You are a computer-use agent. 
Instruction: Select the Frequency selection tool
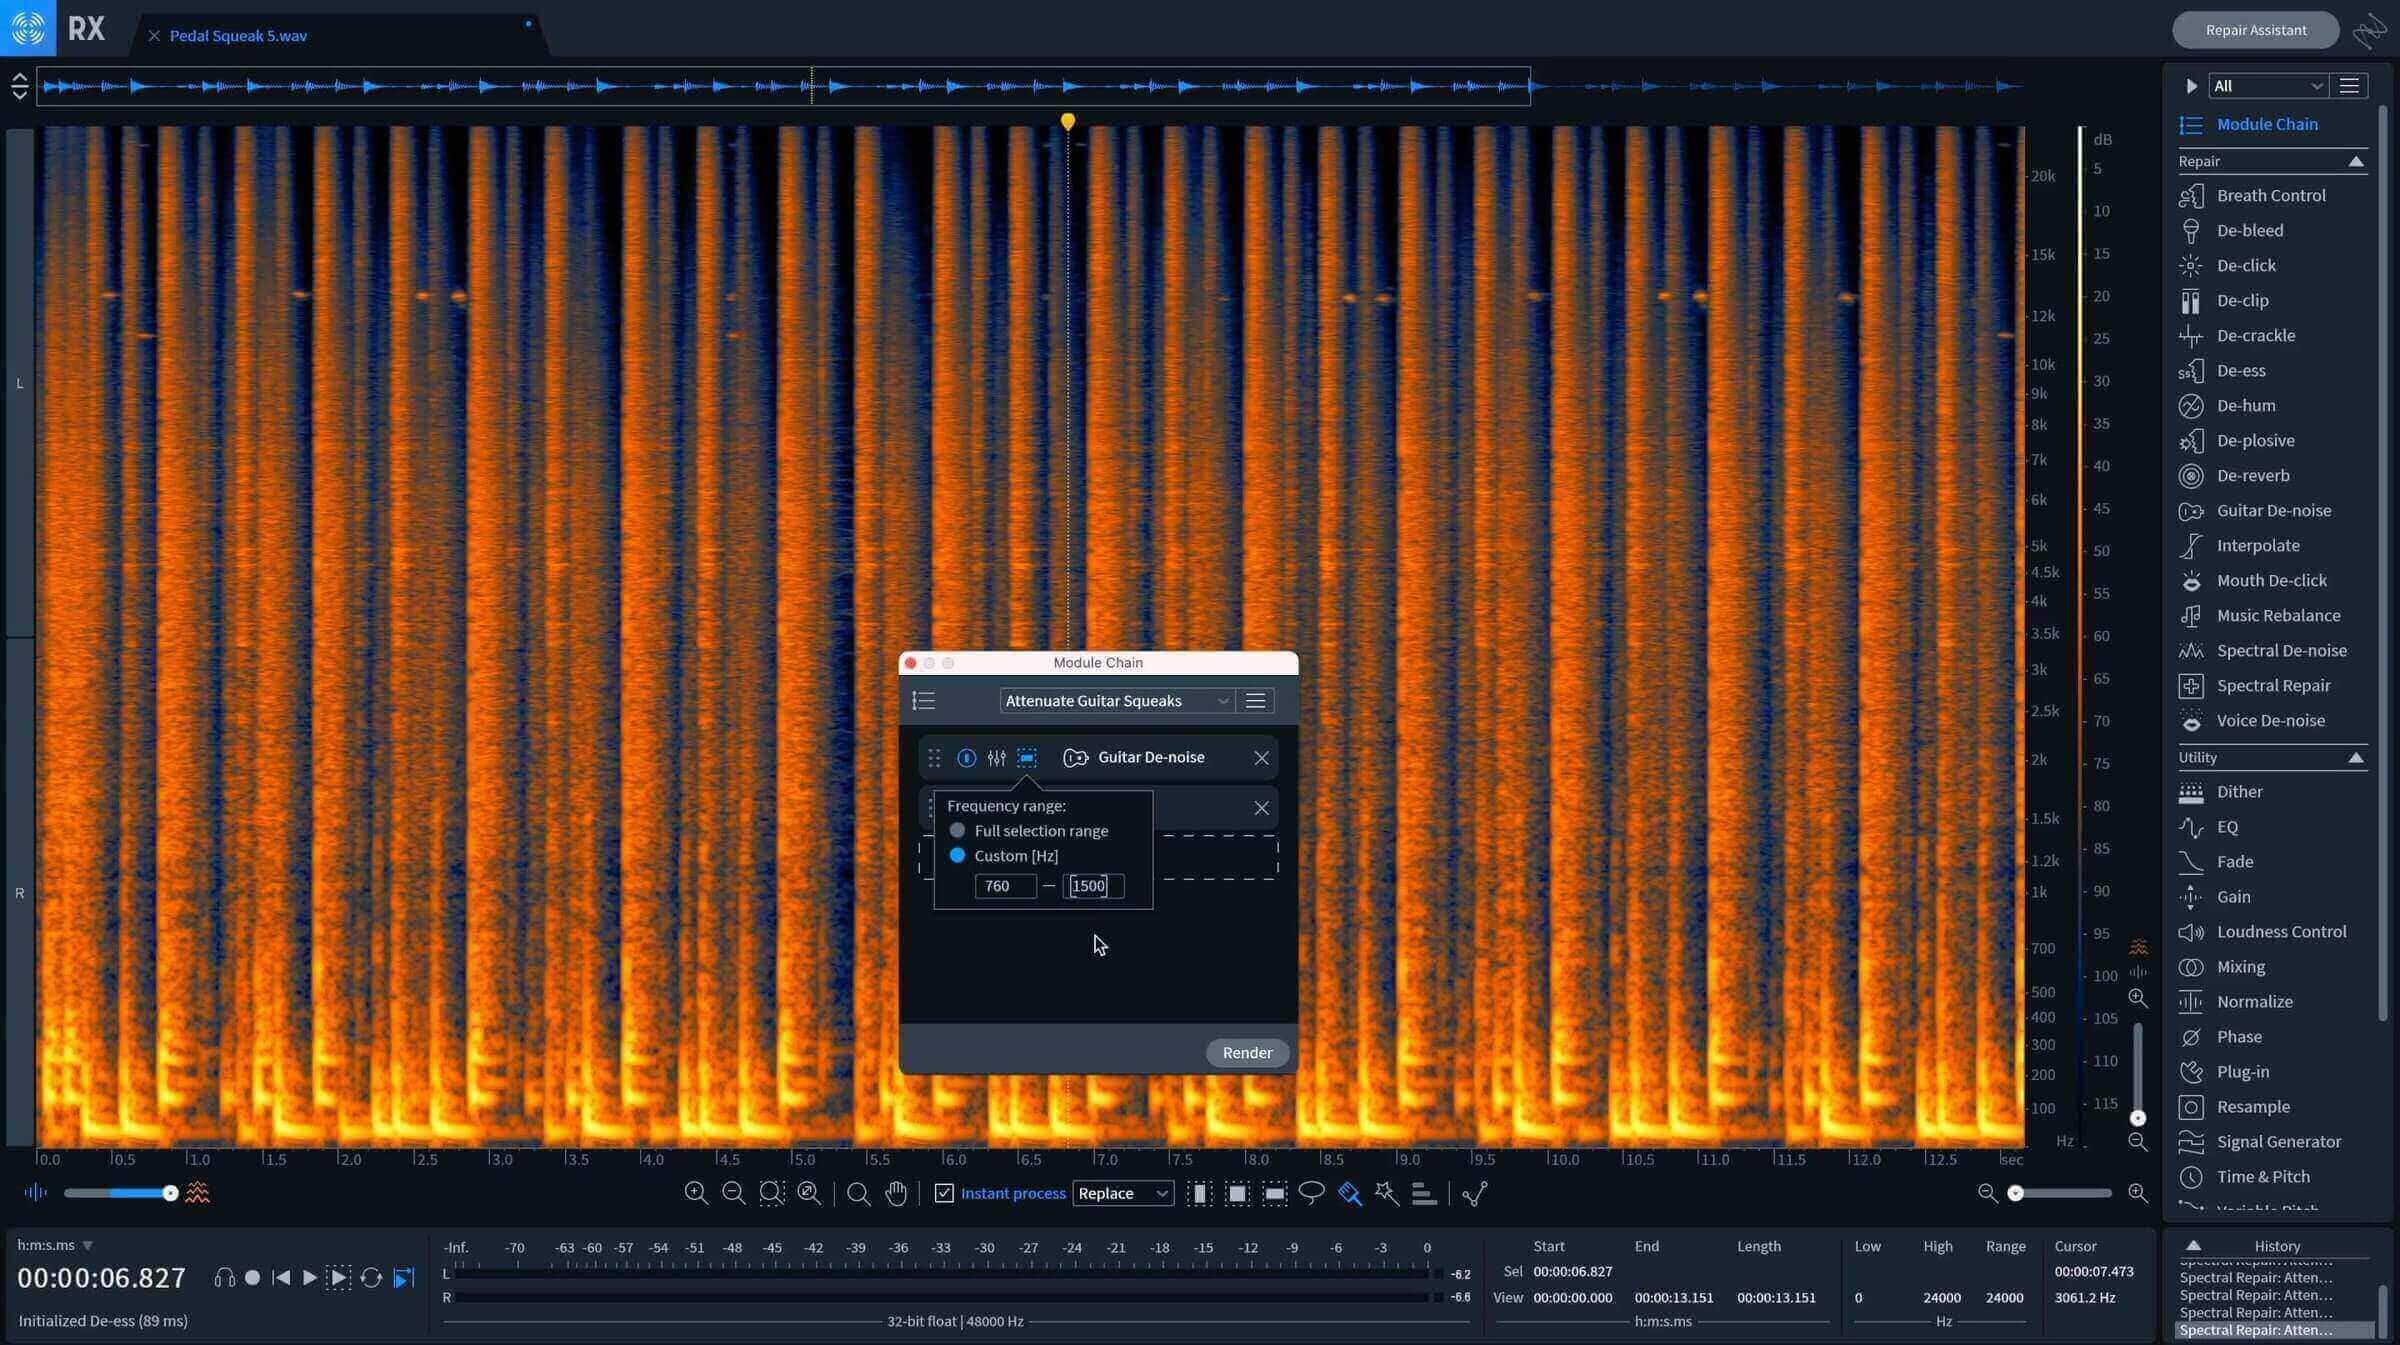1274,1192
